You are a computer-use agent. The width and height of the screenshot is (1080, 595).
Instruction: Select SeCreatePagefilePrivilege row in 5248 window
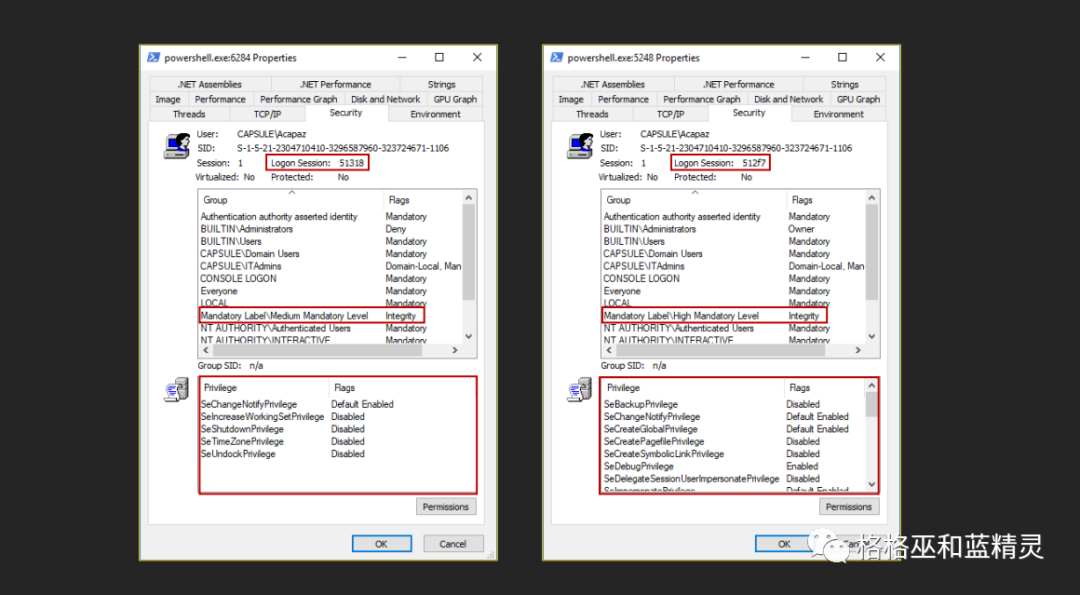[734, 441]
